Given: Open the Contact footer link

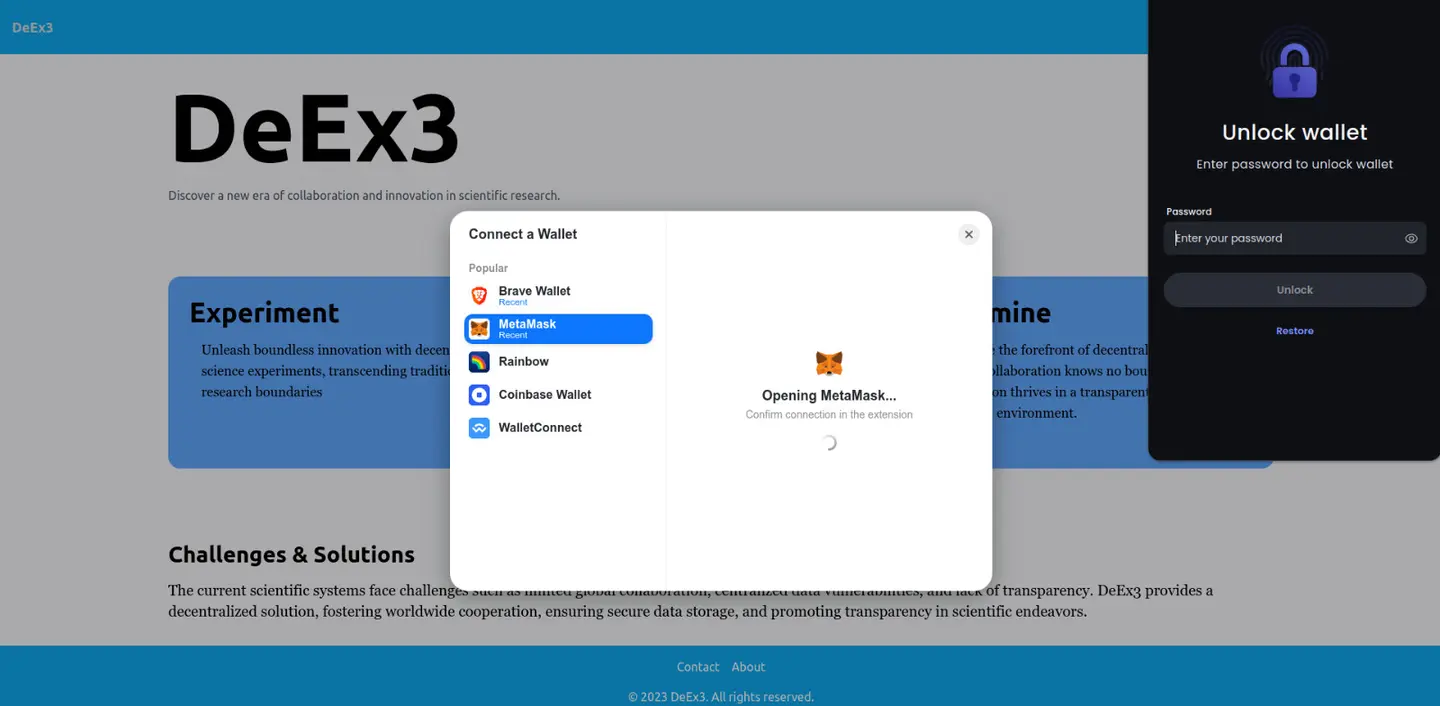Looking at the screenshot, I should [698, 667].
